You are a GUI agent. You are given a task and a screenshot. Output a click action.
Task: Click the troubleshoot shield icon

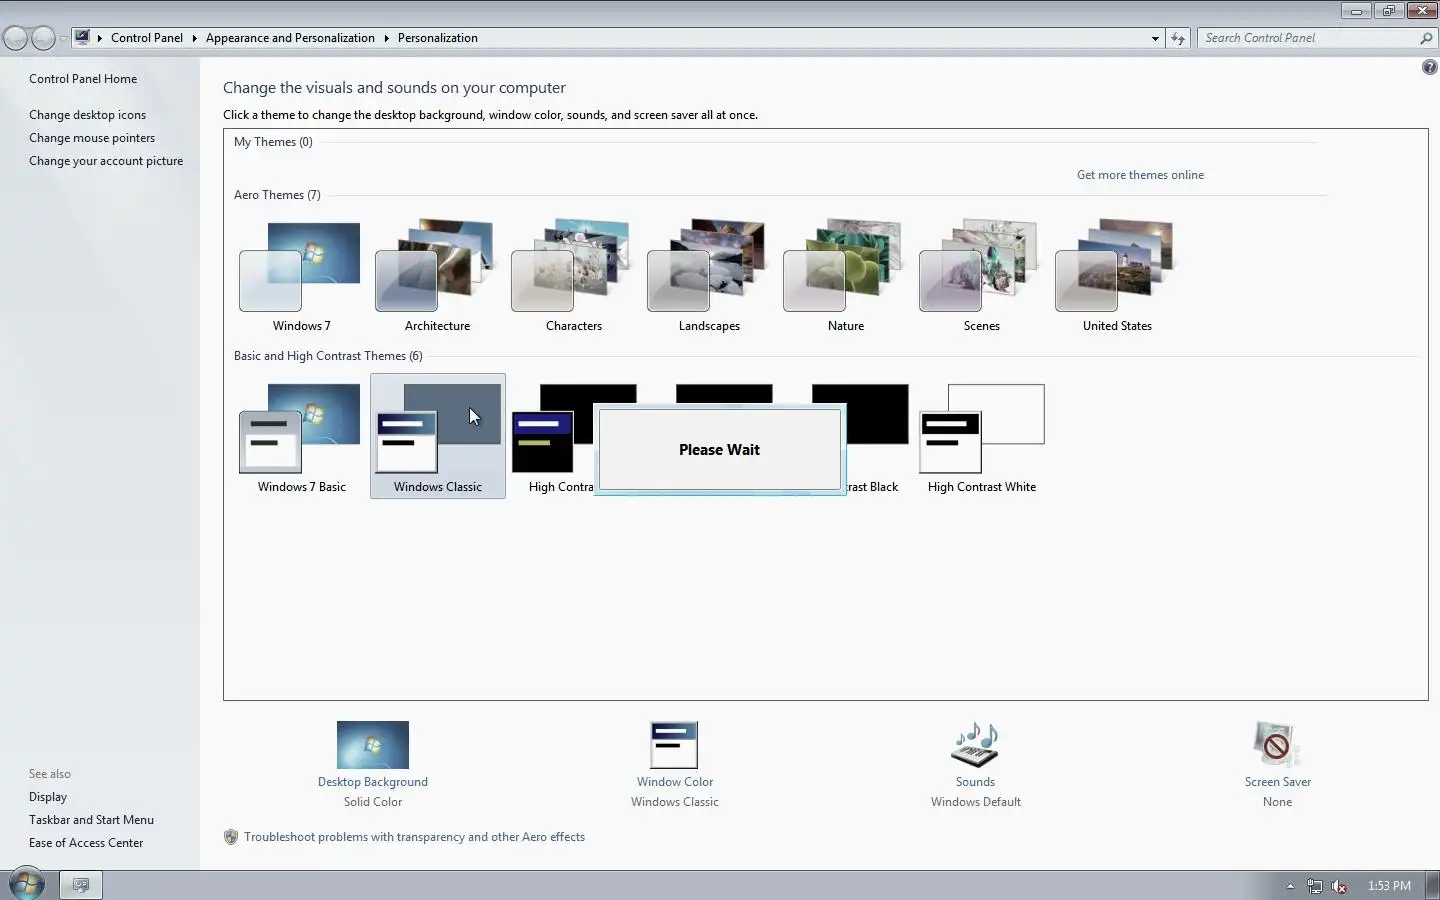[231, 837]
